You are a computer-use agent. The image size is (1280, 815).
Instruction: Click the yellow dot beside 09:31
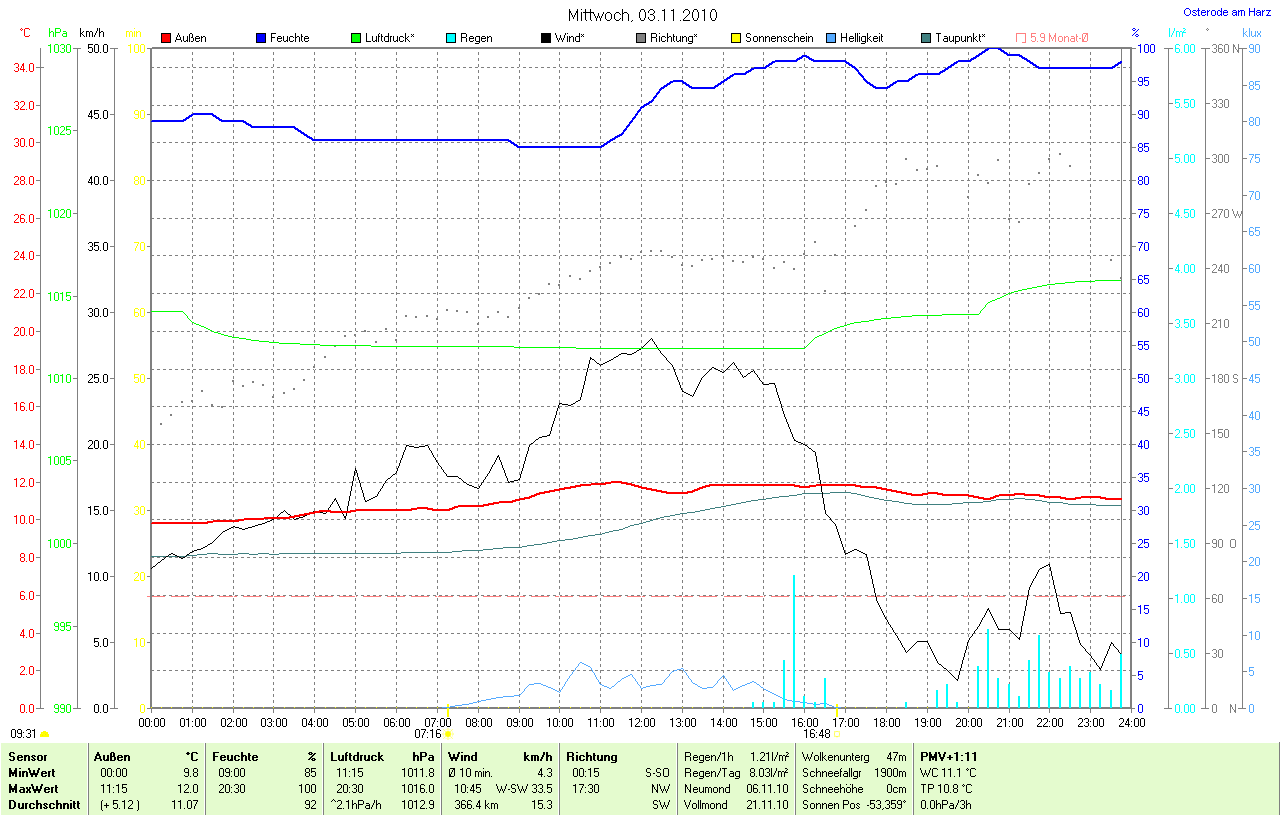pos(44,734)
